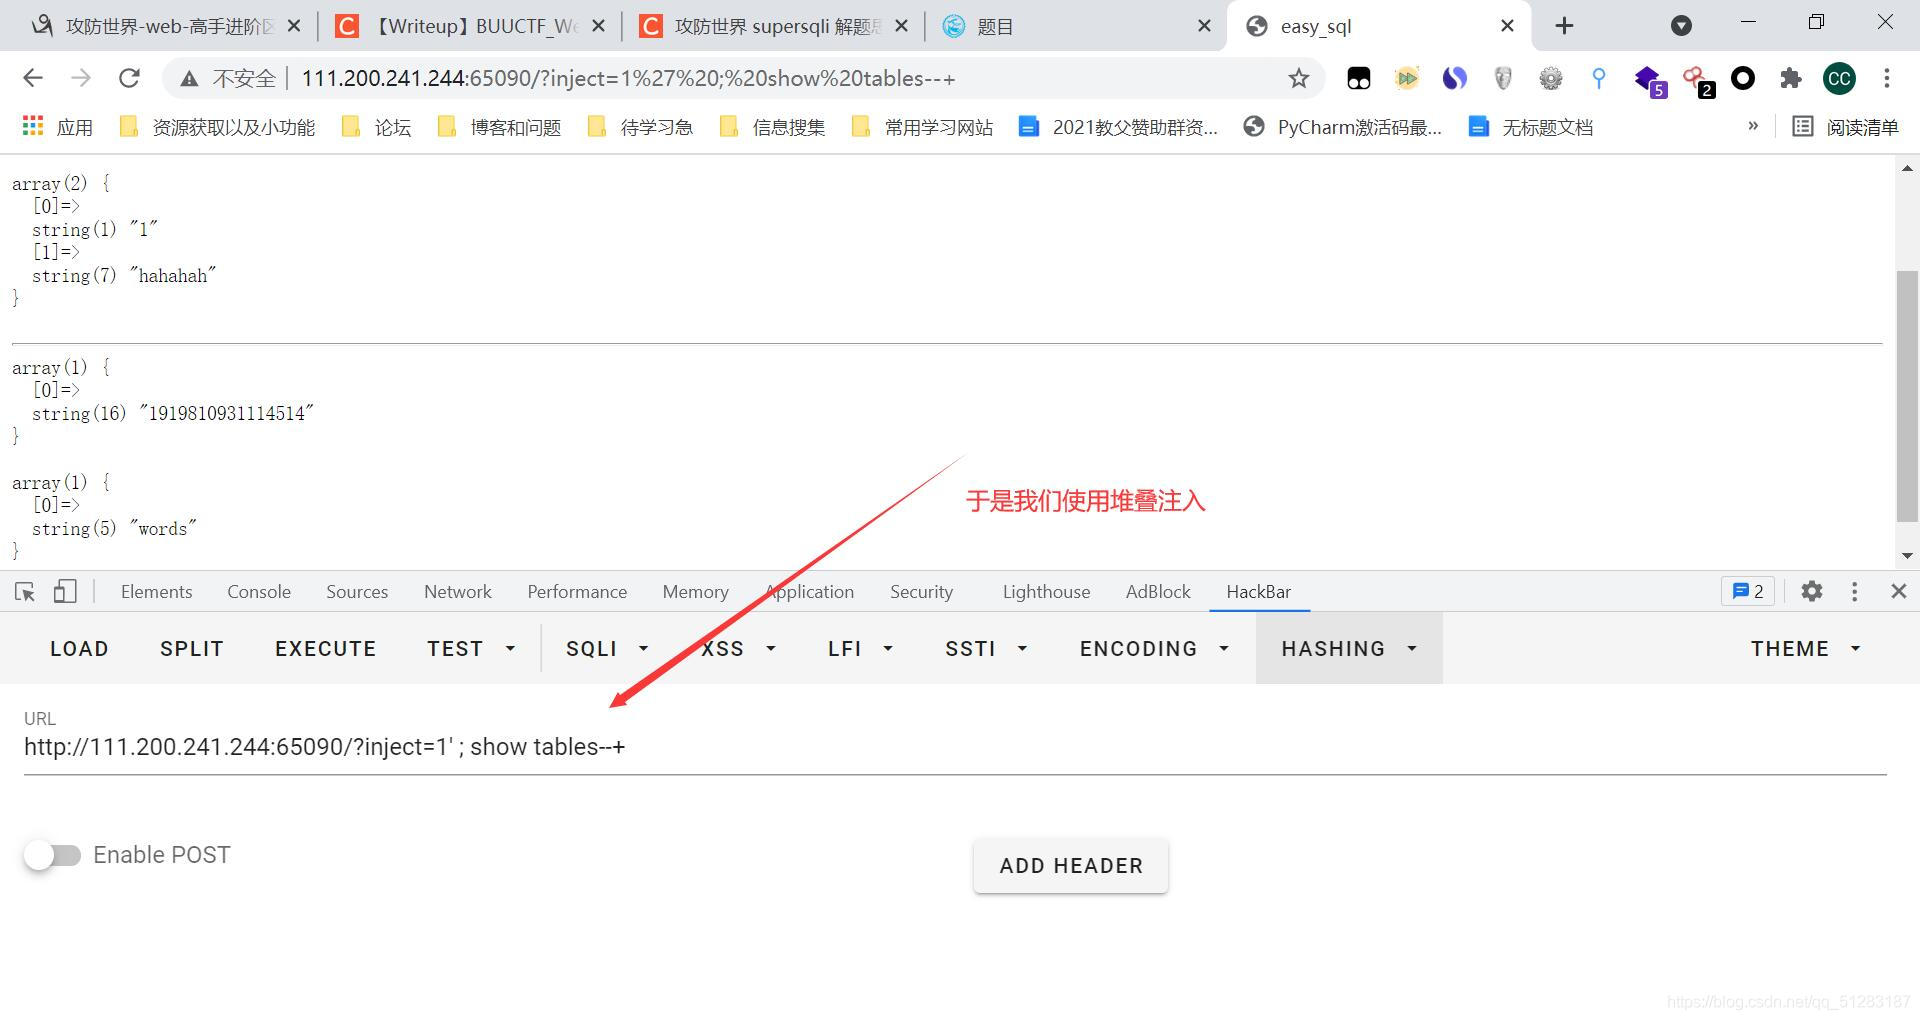The height and width of the screenshot is (1020, 1920).
Task: Switch to the Network DevTools tab
Action: (x=458, y=592)
